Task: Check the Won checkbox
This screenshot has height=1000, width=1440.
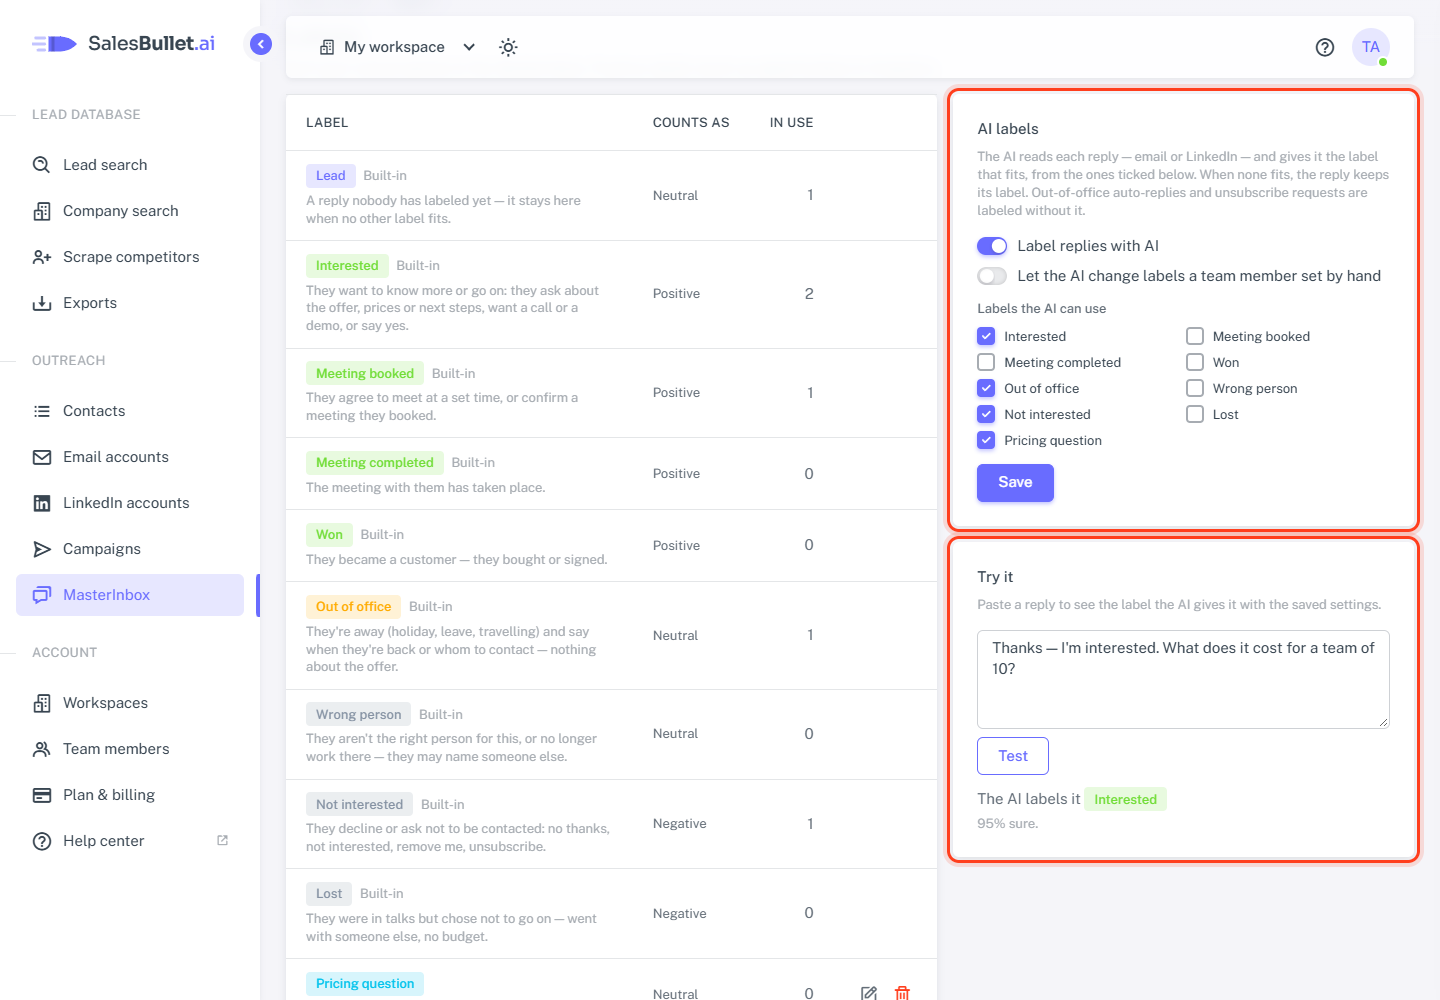Action: click(1195, 362)
